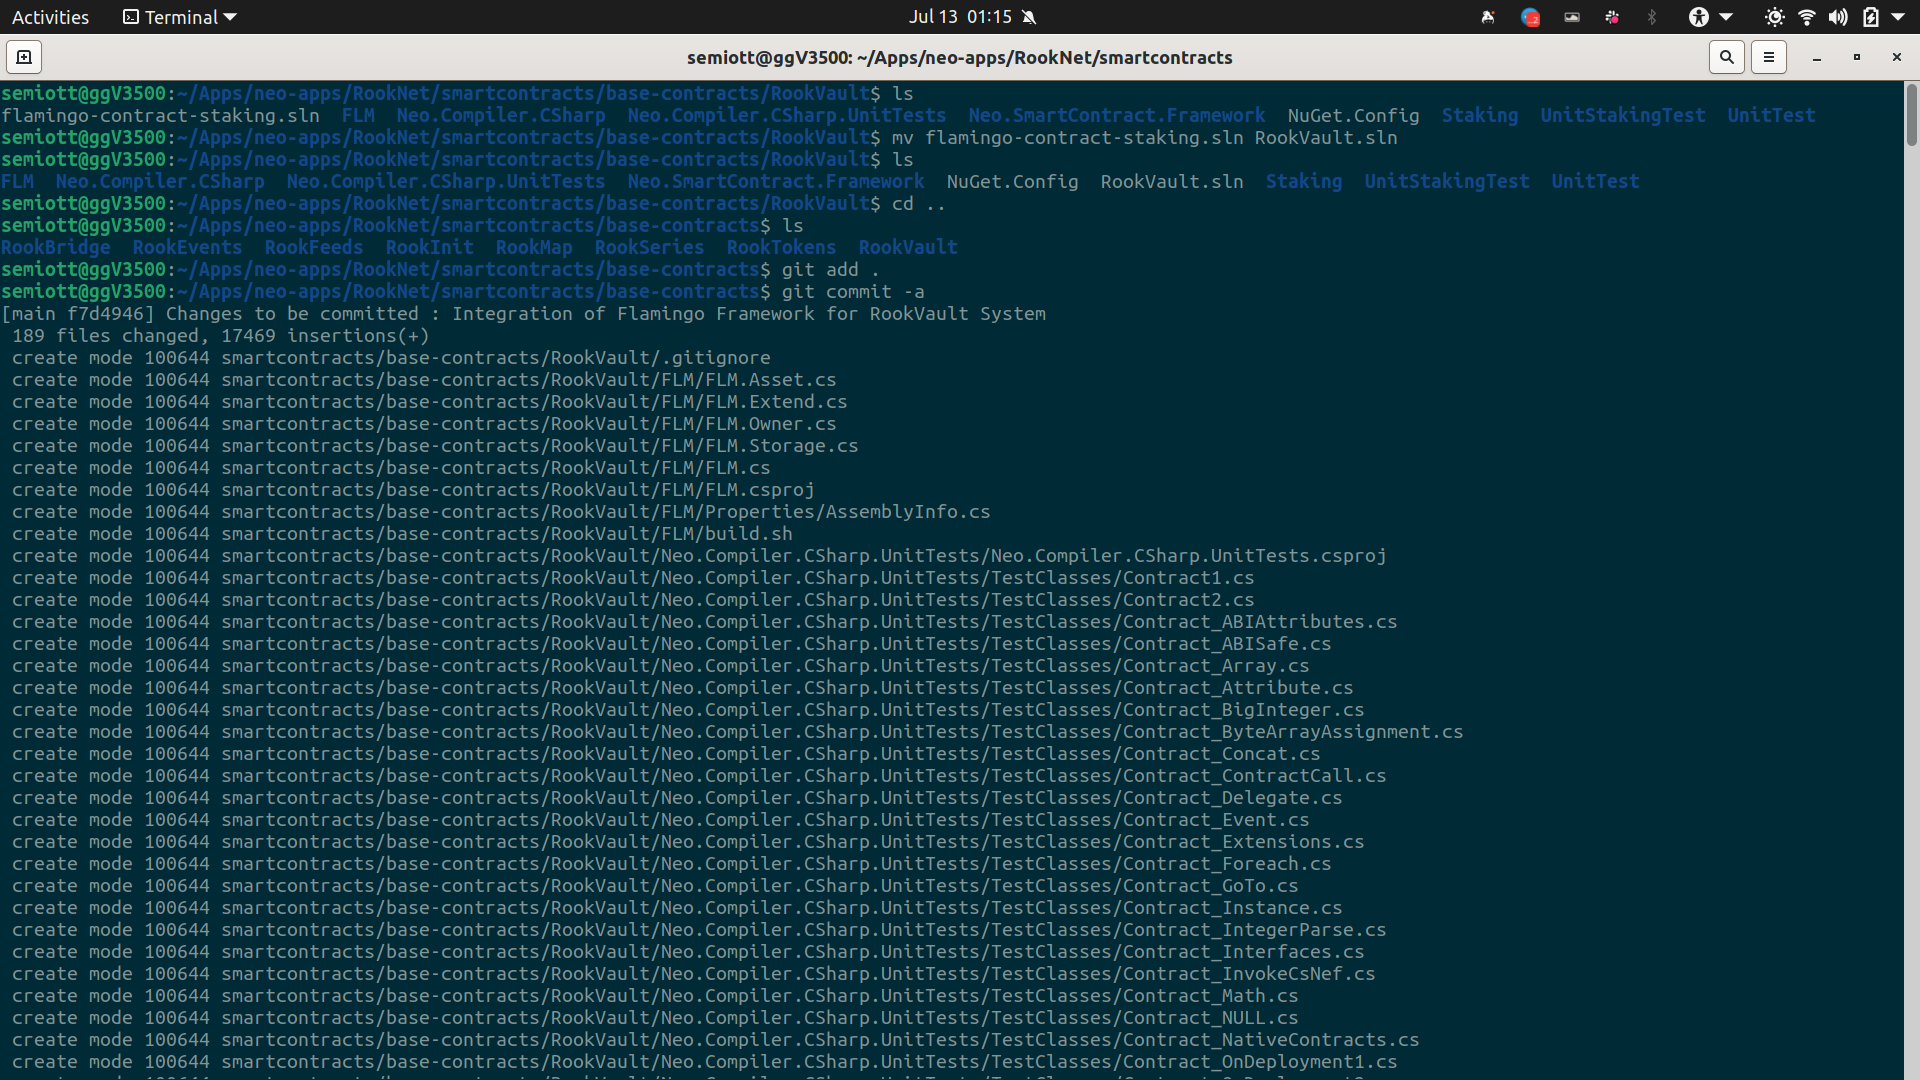The image size is (1920, 1080).
Task: Expand the system menu arrow
Action: click(1898, 17)
